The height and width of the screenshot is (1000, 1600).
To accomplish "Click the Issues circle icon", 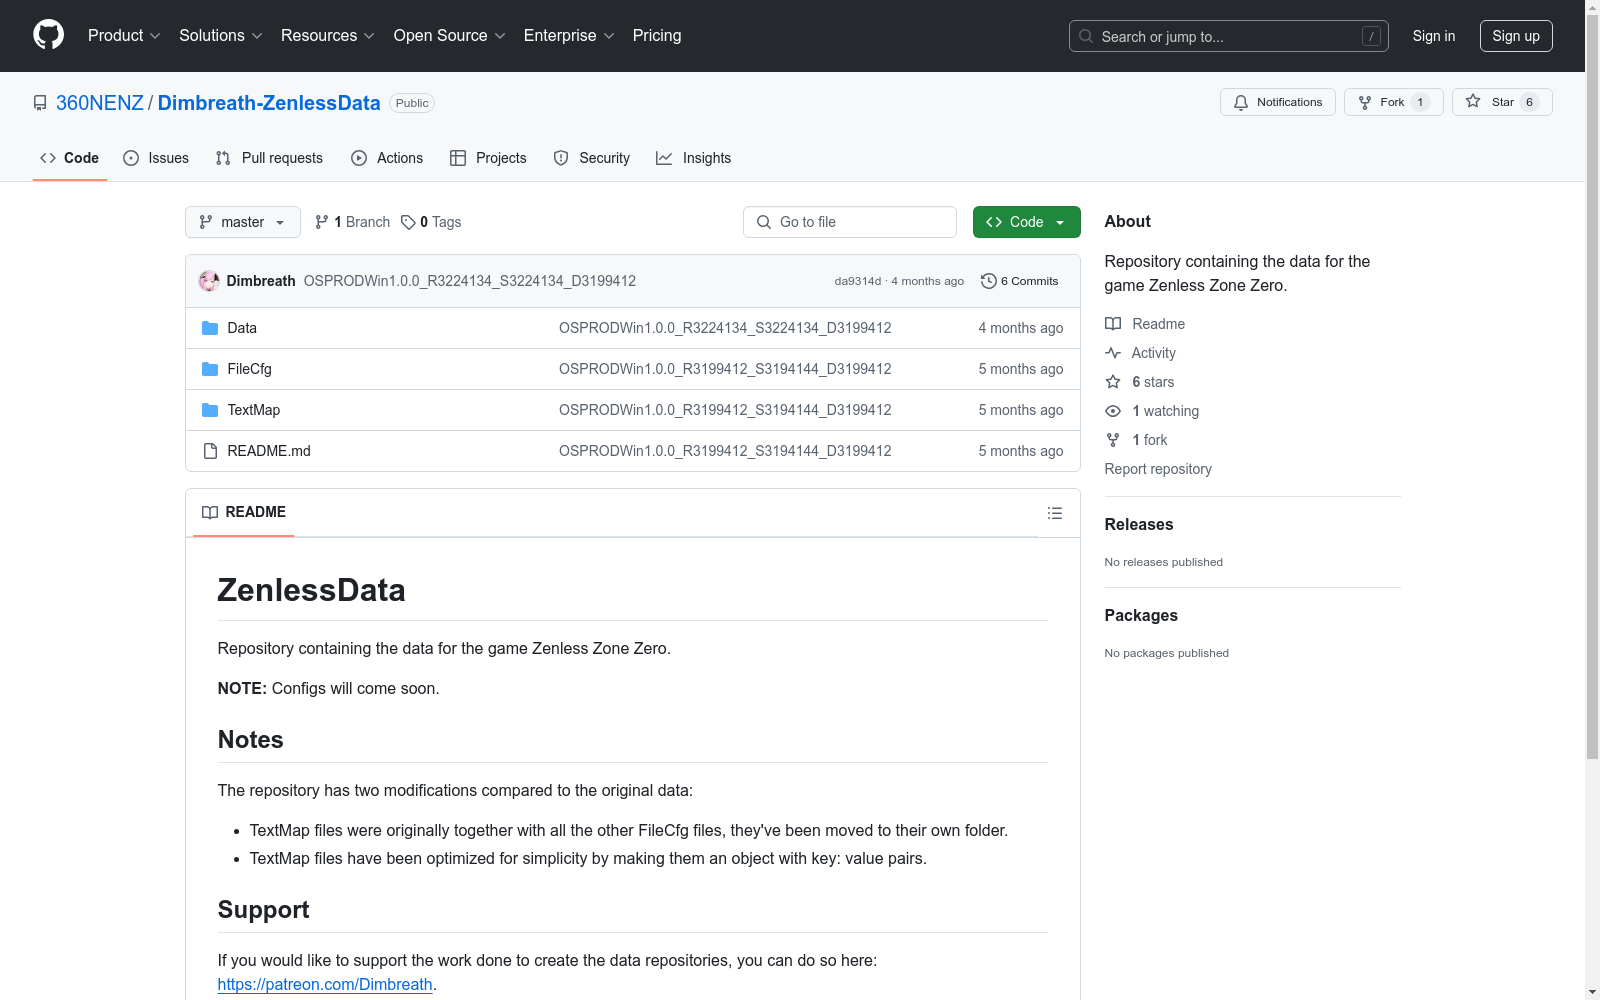I will [x=131, y=158].
